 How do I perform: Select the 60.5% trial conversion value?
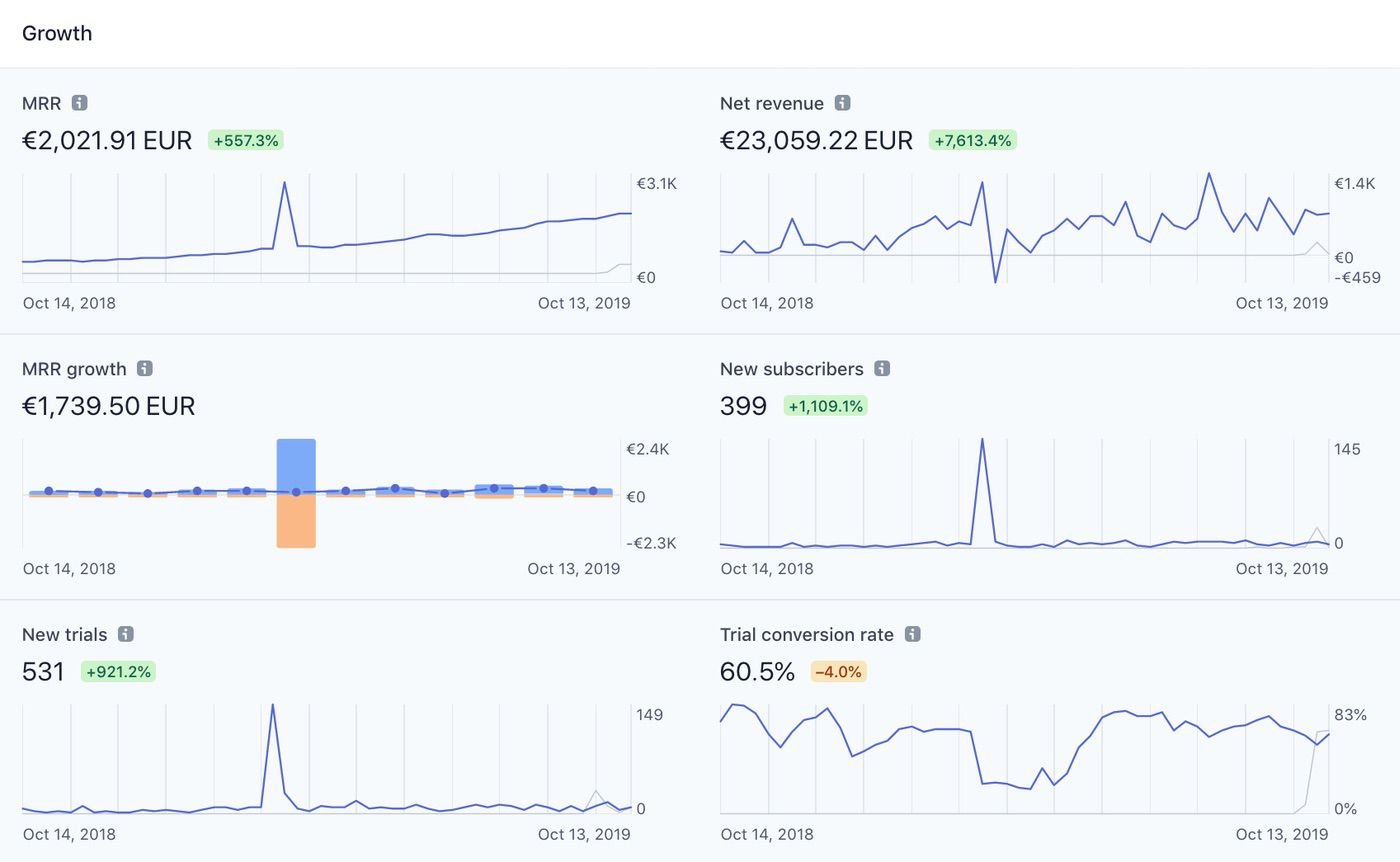(x=757, y=672)
